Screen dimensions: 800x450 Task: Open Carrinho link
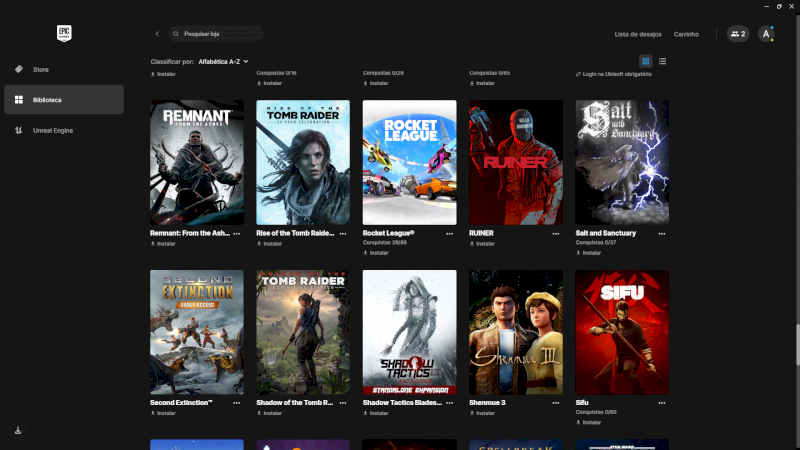point(686,34)
